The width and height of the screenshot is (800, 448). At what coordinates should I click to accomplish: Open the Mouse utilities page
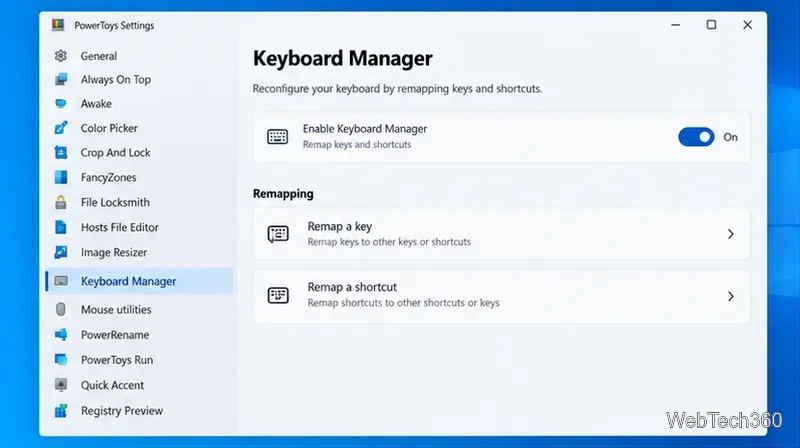[116, 310]
